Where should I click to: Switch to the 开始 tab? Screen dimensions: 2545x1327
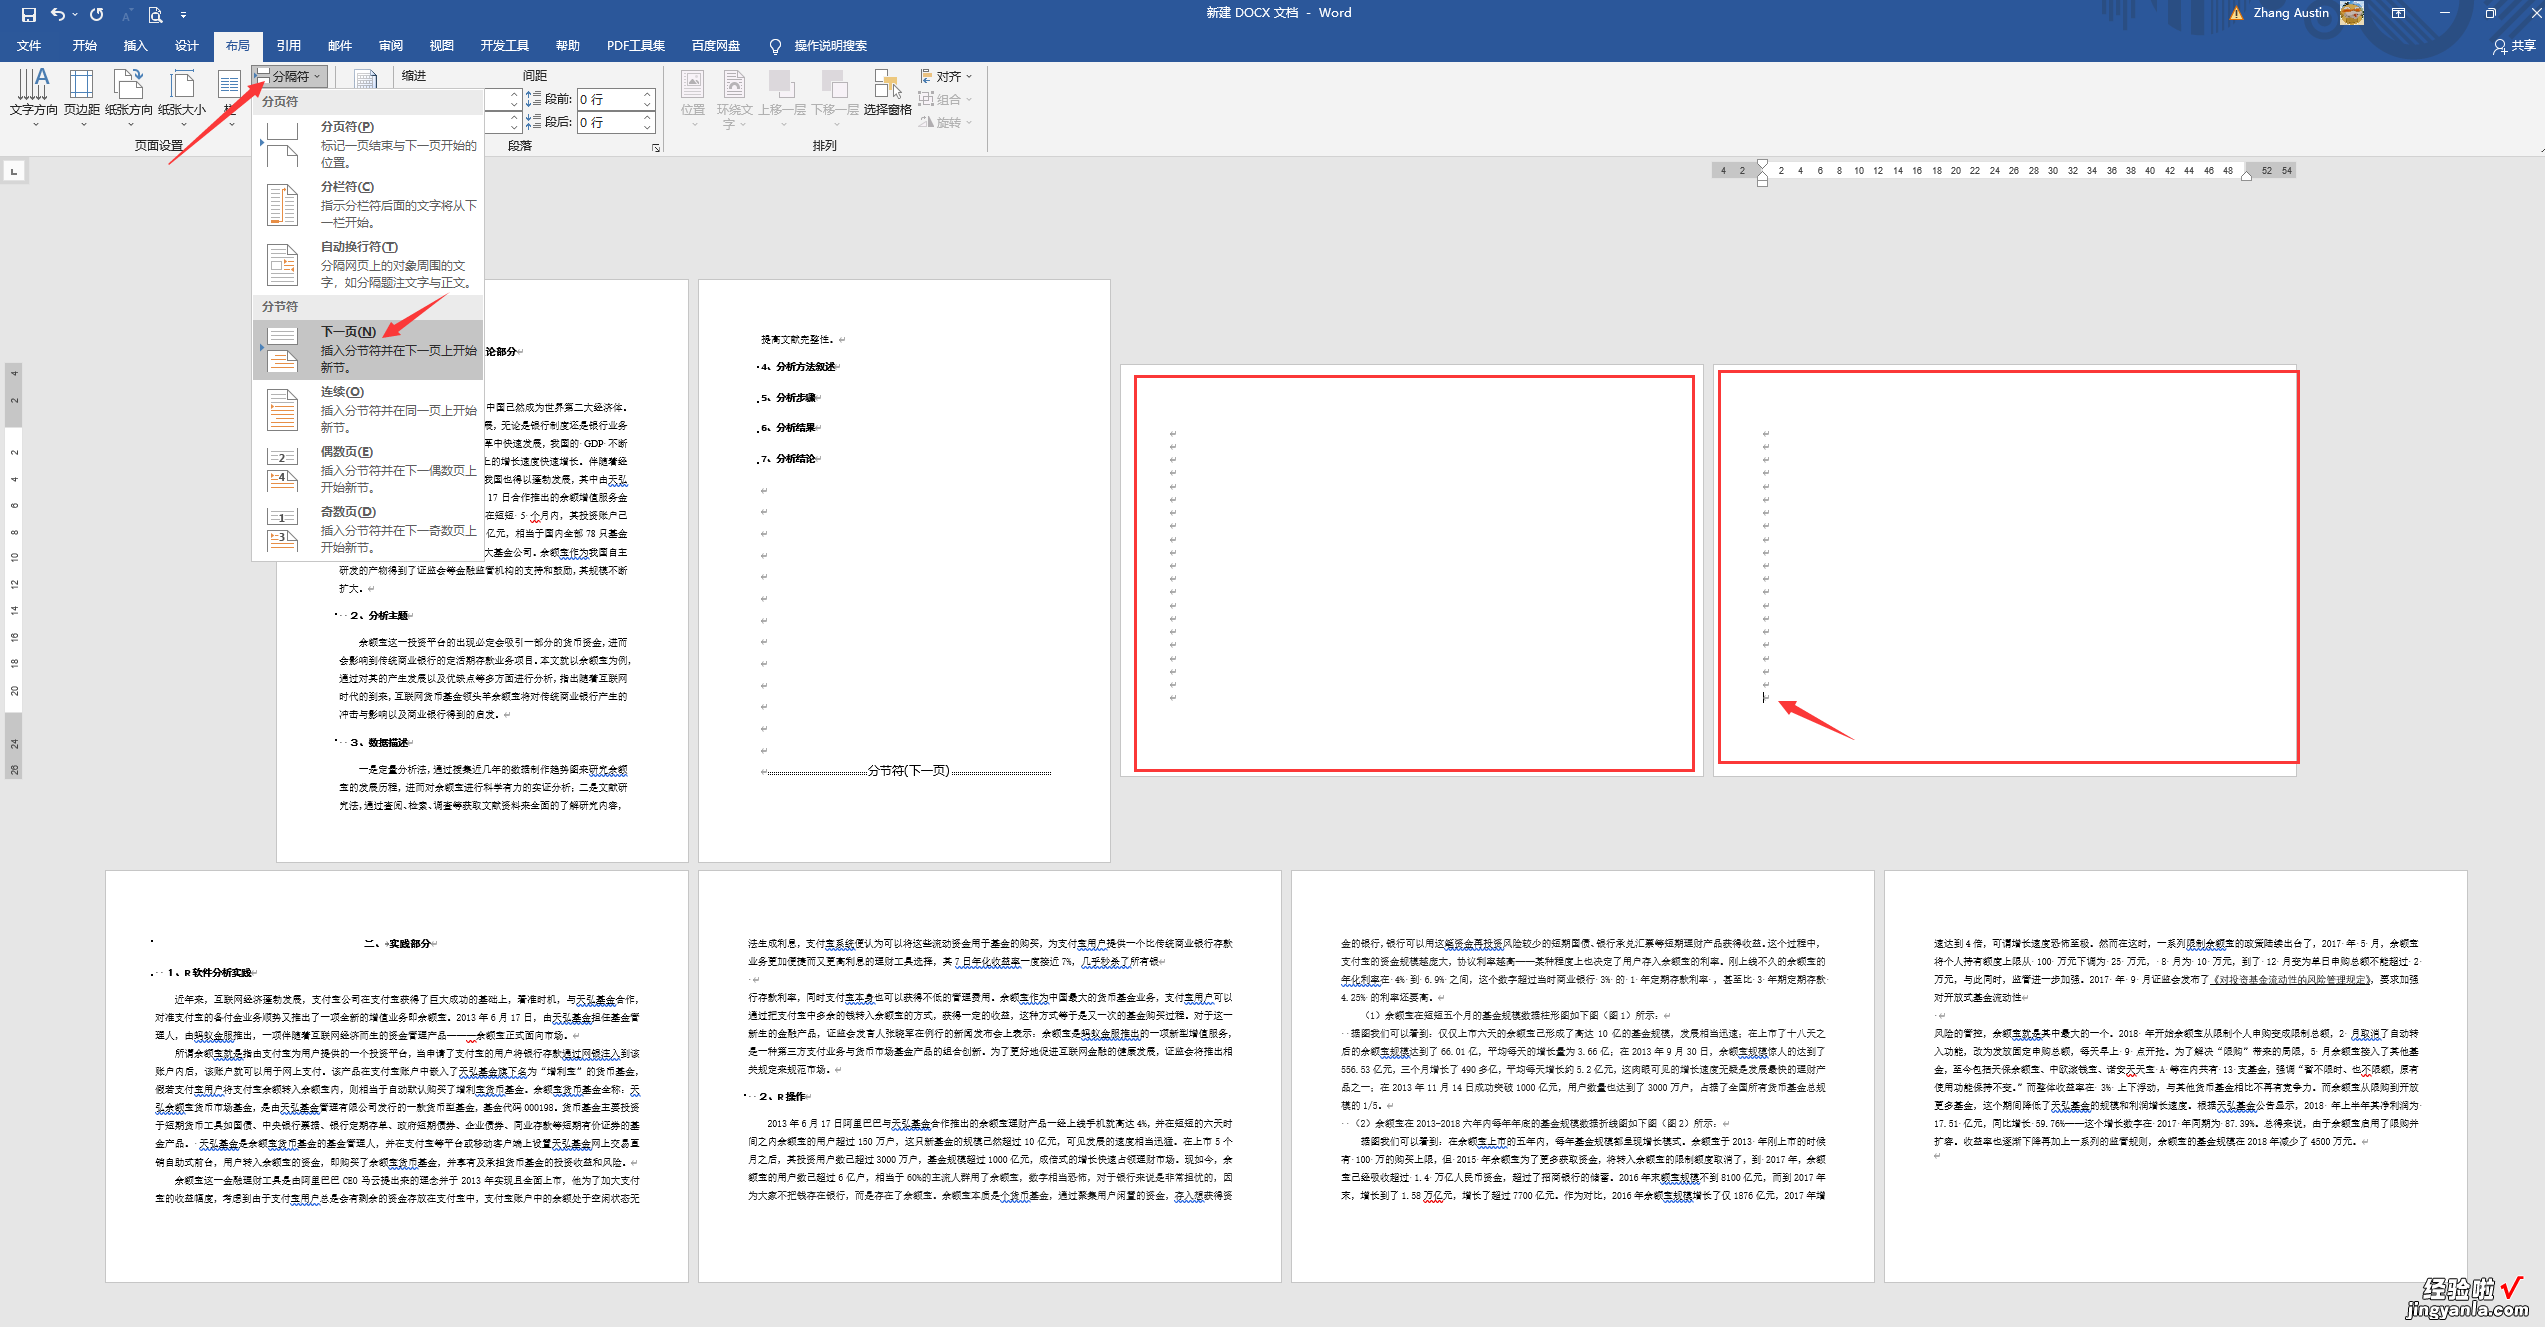tap(84, 46)
